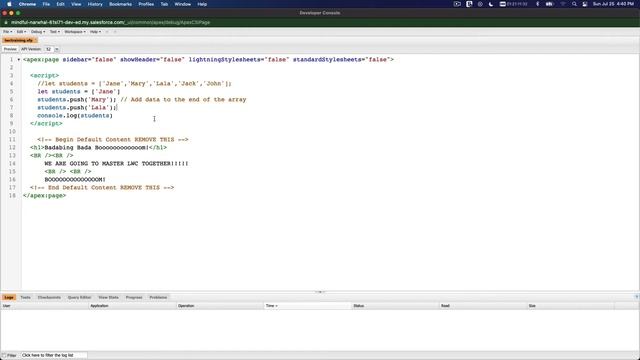Open the macOS View menu
Image resolution: width=640 pixels, height=360 pixels.
[x=76, y=4]
